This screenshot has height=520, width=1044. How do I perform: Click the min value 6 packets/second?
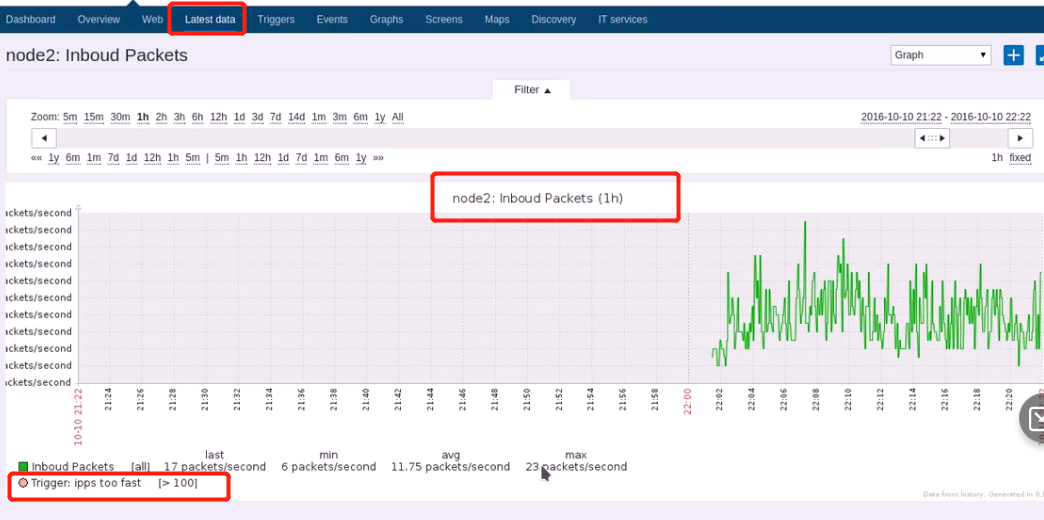(328, 467)
